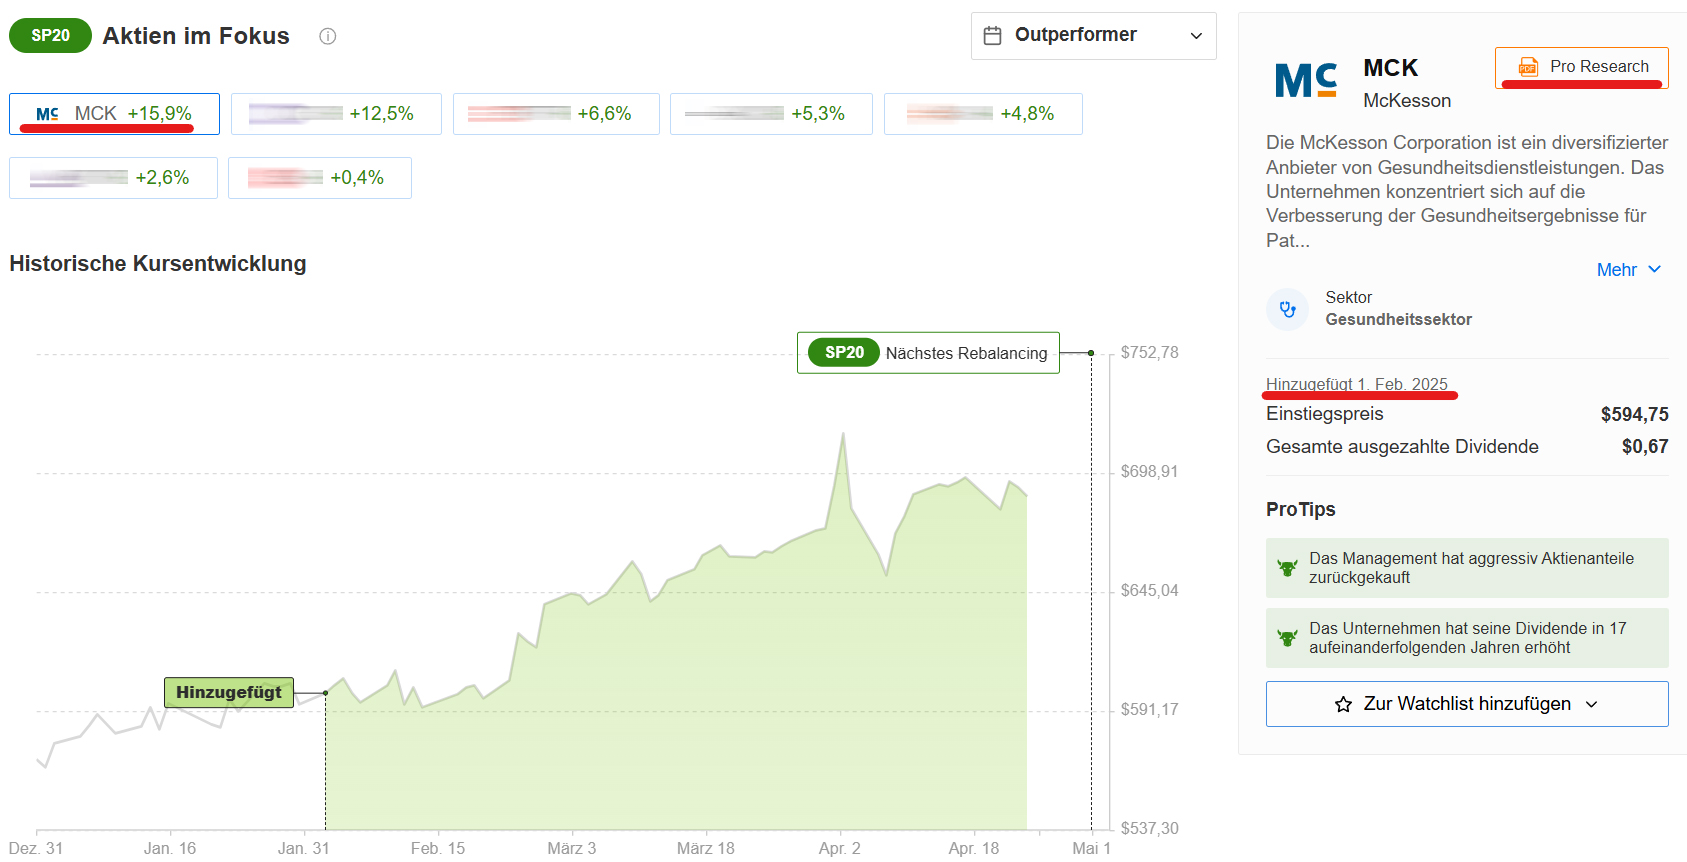Image resolution: width=1687 pixels, height=862 pixels.
Task: Click calendar icon in Outperformer selector
Action: pos(992,36)
